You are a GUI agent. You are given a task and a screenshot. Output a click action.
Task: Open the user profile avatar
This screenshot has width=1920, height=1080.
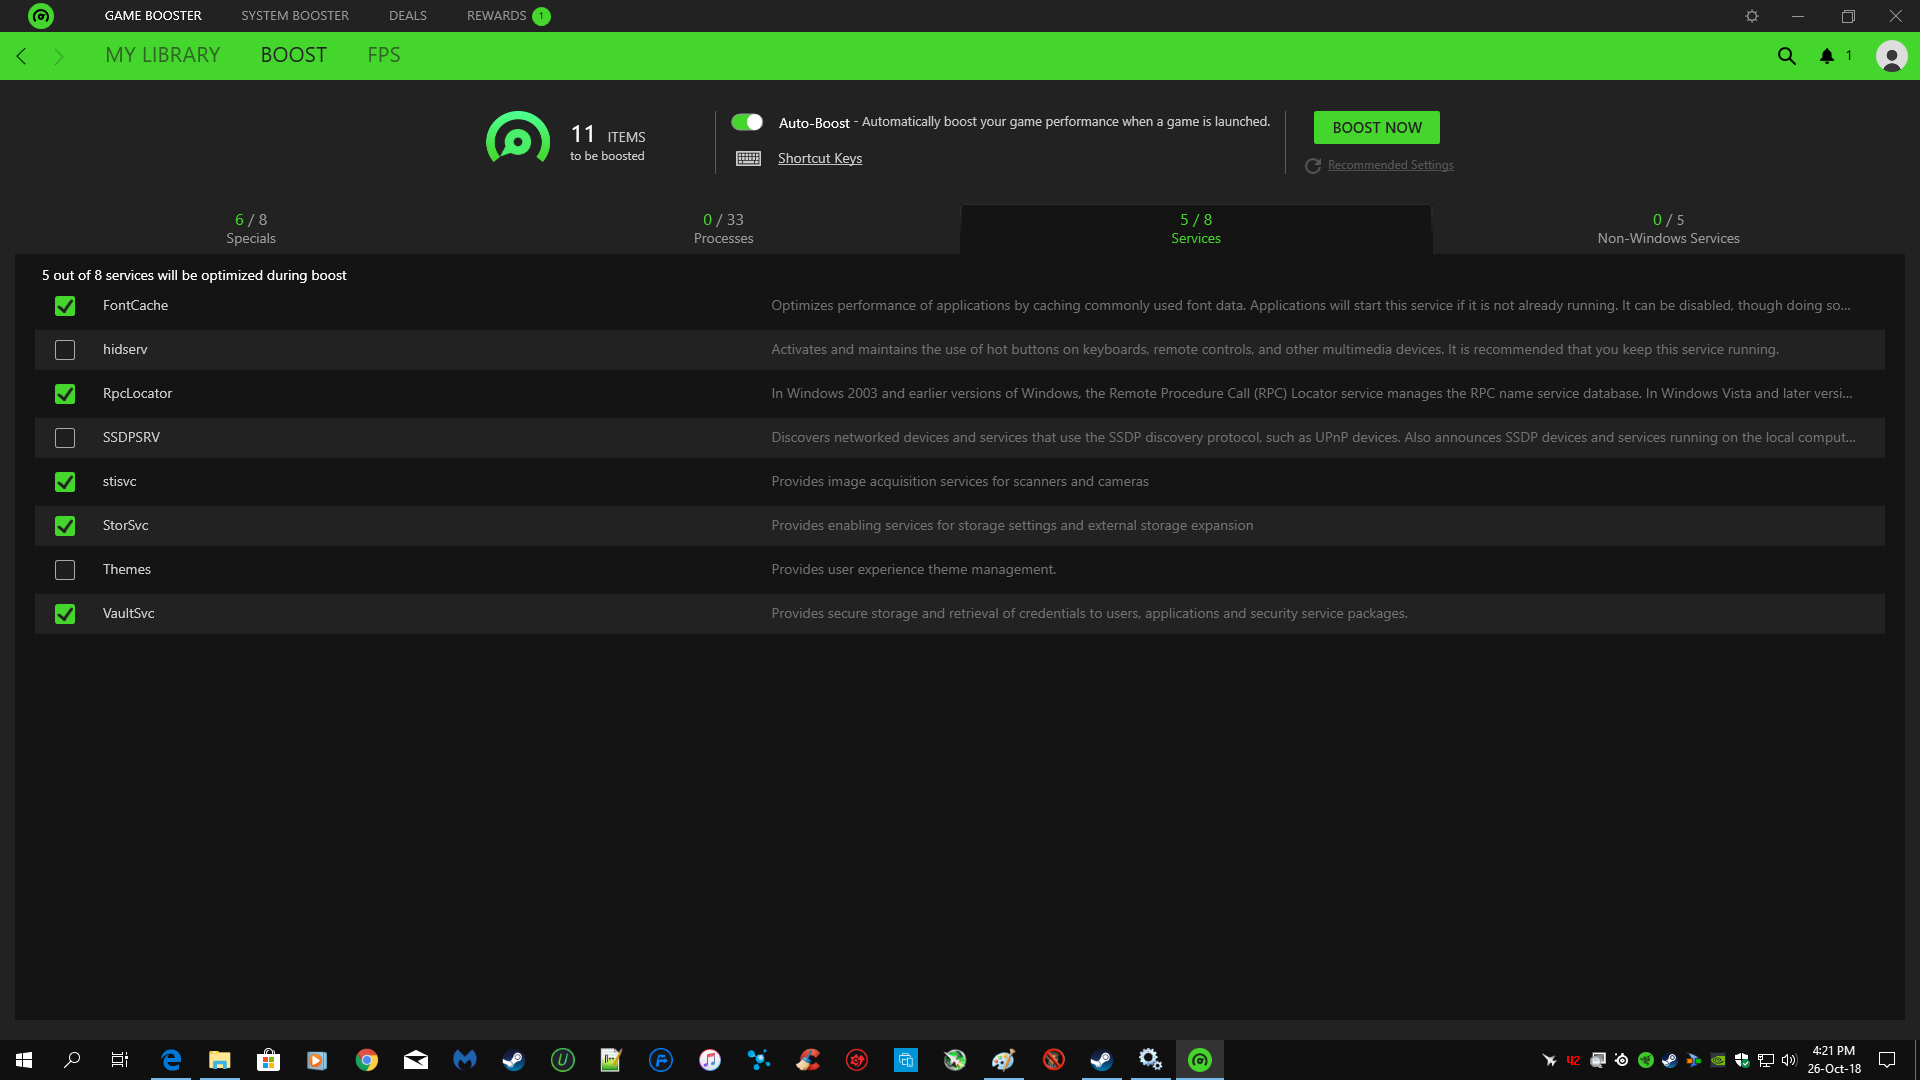(x=1891, y=56)
